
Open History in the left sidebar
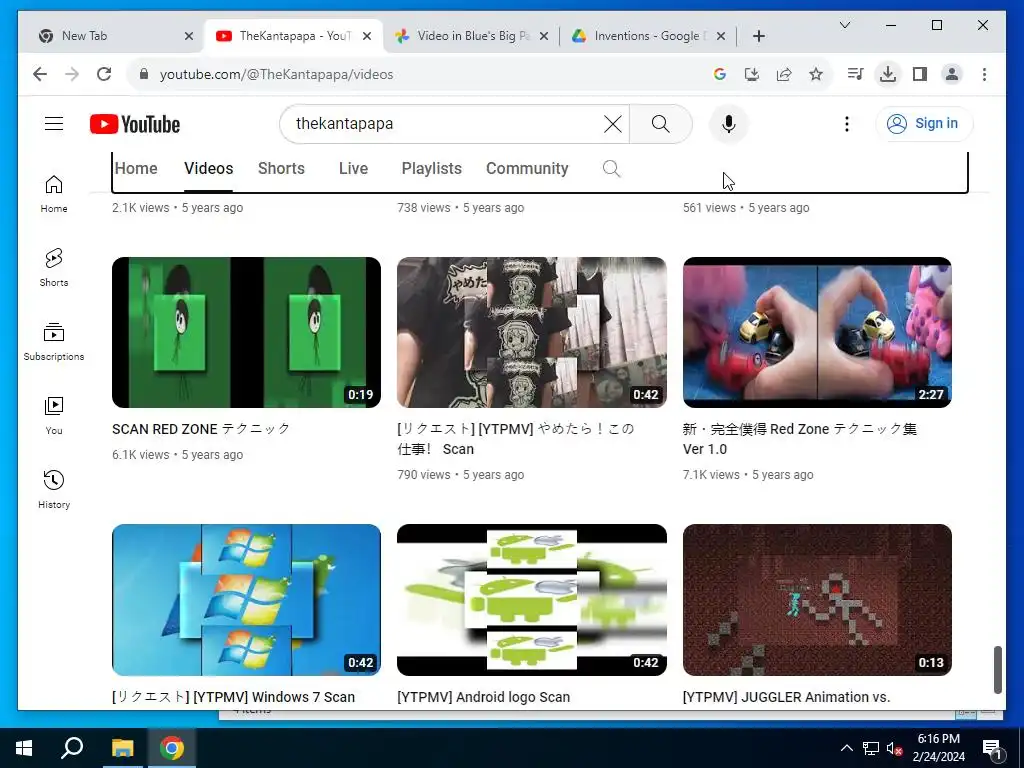point(54,489)
